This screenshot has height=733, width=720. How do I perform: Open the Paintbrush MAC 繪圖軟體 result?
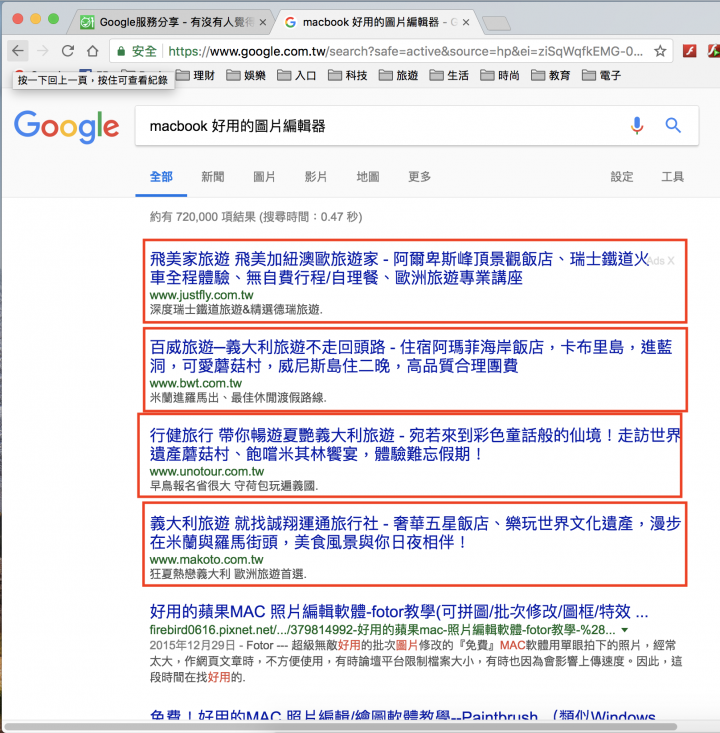click(x=403, y=714)
